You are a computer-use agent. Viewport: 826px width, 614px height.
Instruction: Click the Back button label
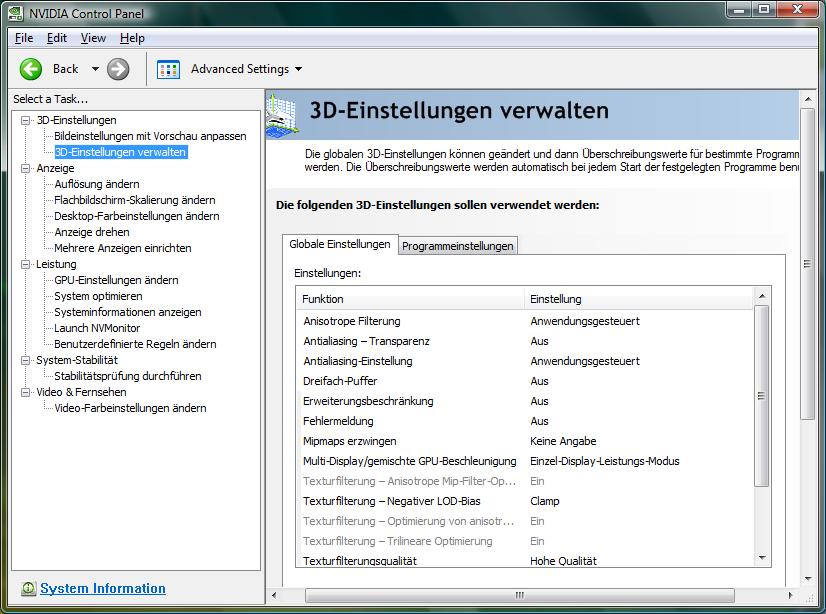[x=65, y=69]
